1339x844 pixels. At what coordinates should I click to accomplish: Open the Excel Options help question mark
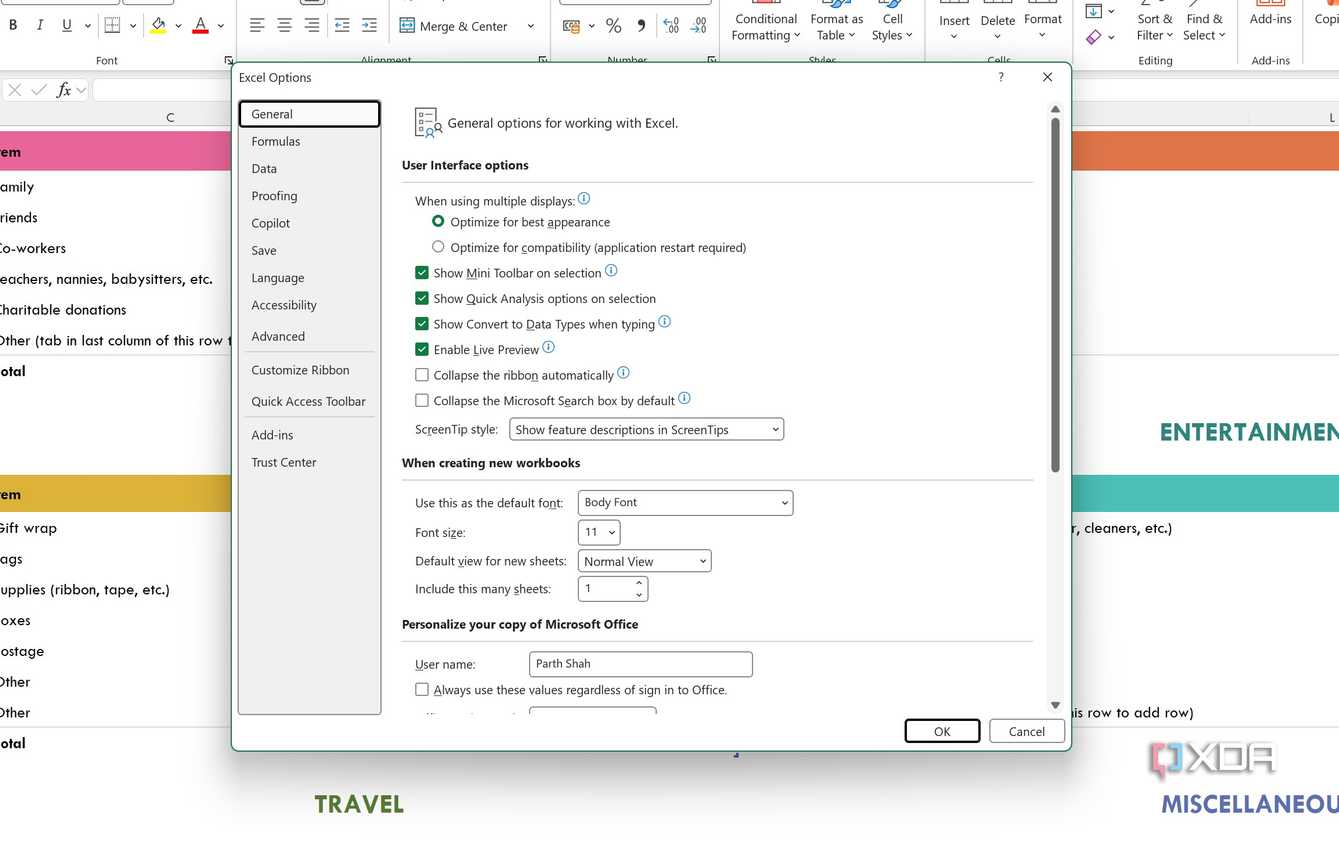coord(1001,77)
